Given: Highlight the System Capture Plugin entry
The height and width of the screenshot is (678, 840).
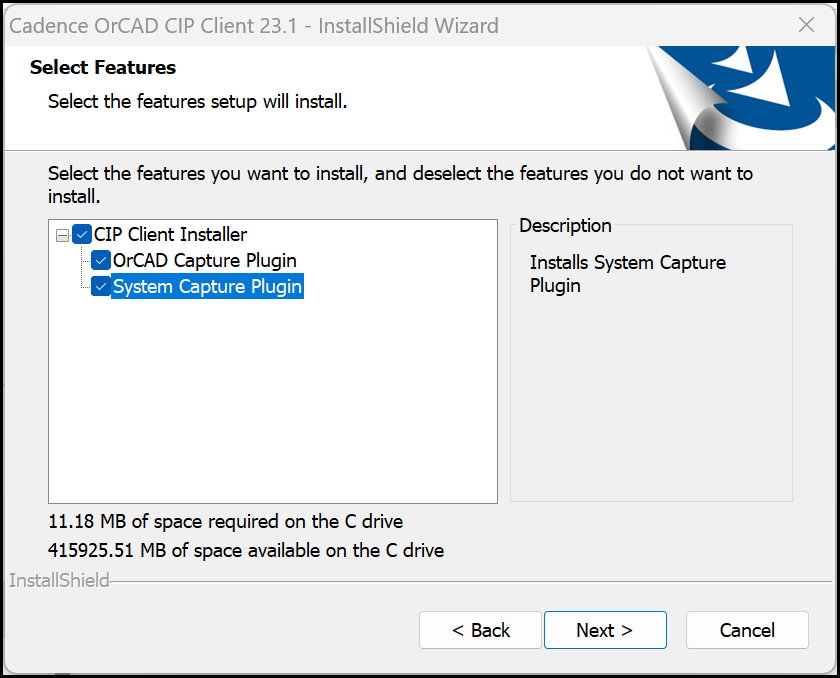Looking at the screenshot, I should tap(206, 286).
